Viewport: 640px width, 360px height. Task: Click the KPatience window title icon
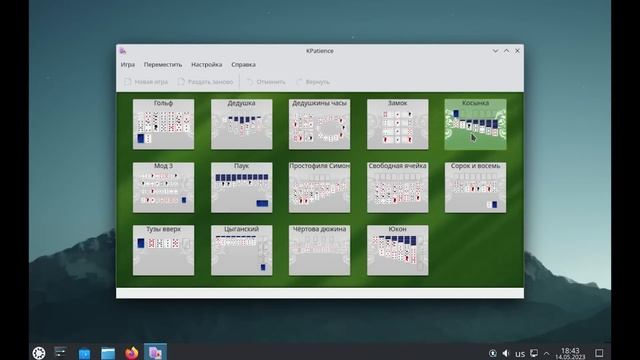pyautogui.click(x=123, y=51)
